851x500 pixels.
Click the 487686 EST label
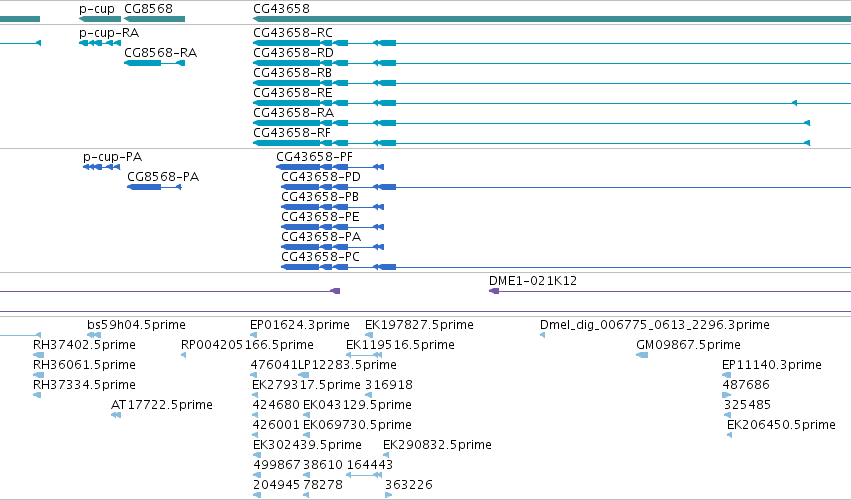click(x=746, y=385)
